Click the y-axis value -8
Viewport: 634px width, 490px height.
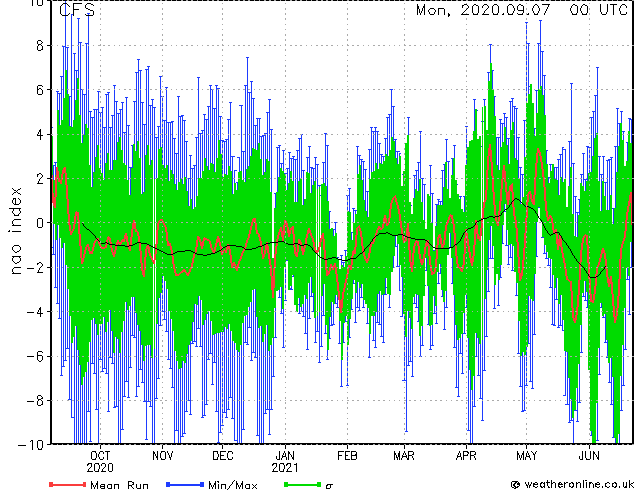click(x=35, y=400)
